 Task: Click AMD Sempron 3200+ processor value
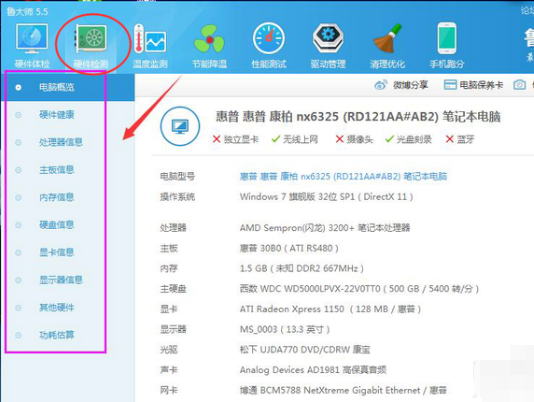click(x=325, y=228)
